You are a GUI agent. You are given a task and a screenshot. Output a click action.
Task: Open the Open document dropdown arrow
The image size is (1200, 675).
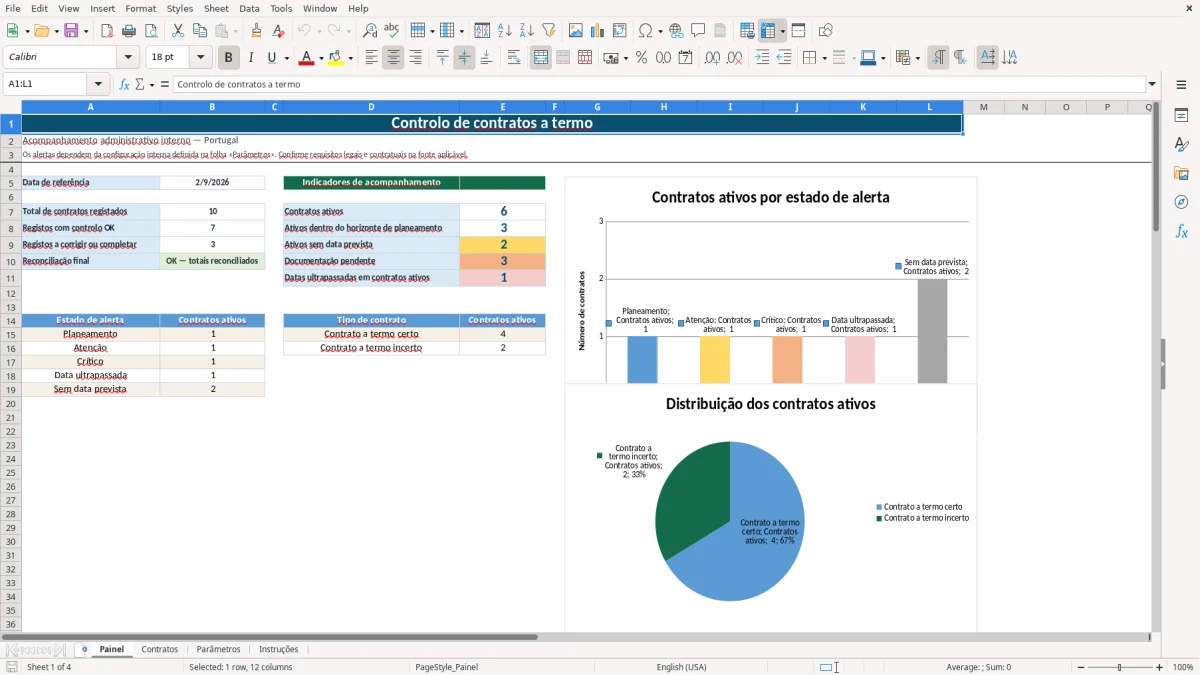point(56,31)
